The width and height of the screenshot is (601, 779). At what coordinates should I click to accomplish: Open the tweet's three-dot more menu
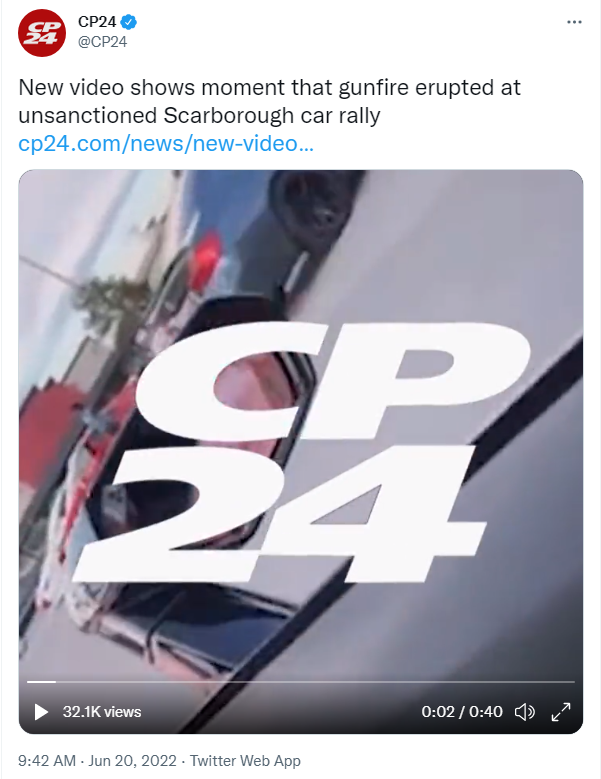click(x=574, y=22)
